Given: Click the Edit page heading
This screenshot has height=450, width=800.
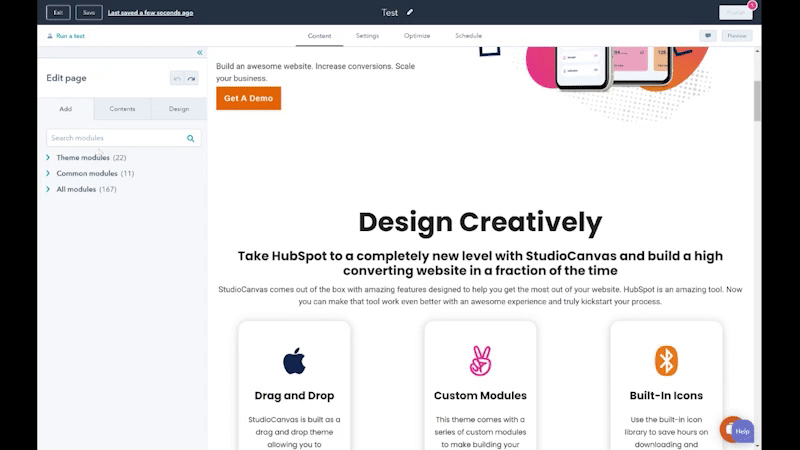Looking at the screenshot, I should (x=66, y=78).
